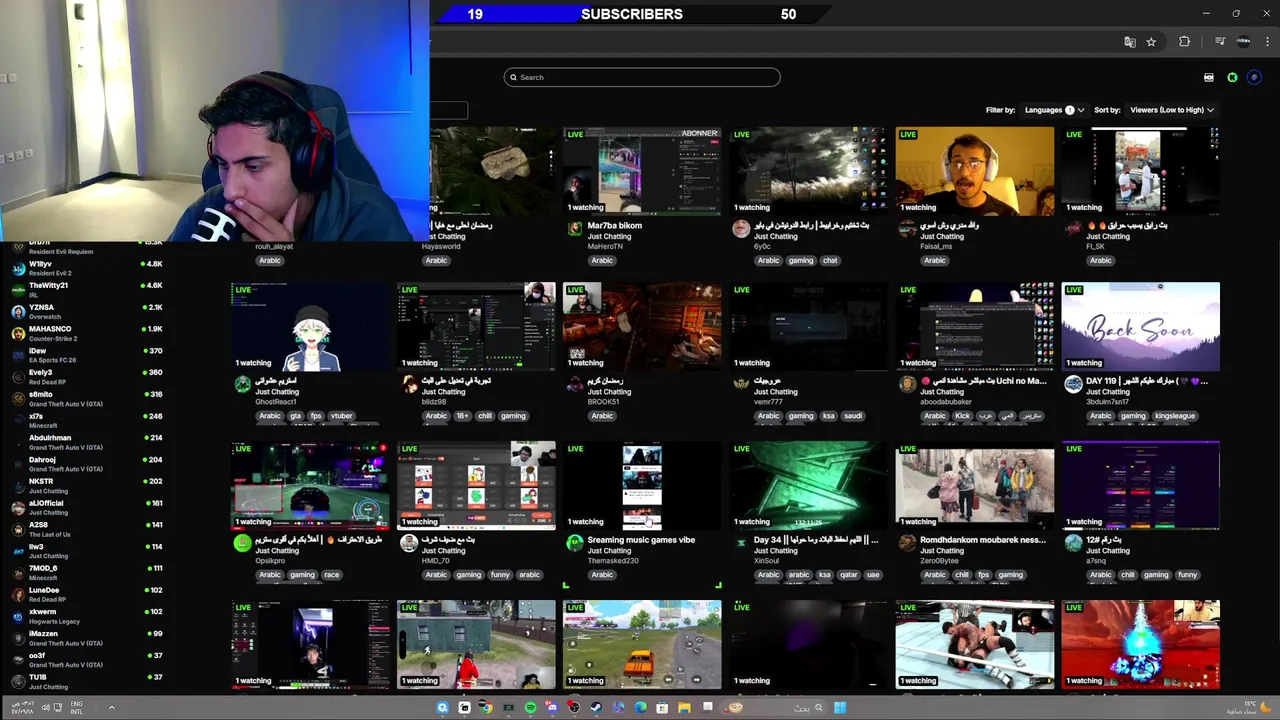Click Faisal_ms channel avatar
Viewport: 1280px width, 720px height.
(x=907, y=229)
